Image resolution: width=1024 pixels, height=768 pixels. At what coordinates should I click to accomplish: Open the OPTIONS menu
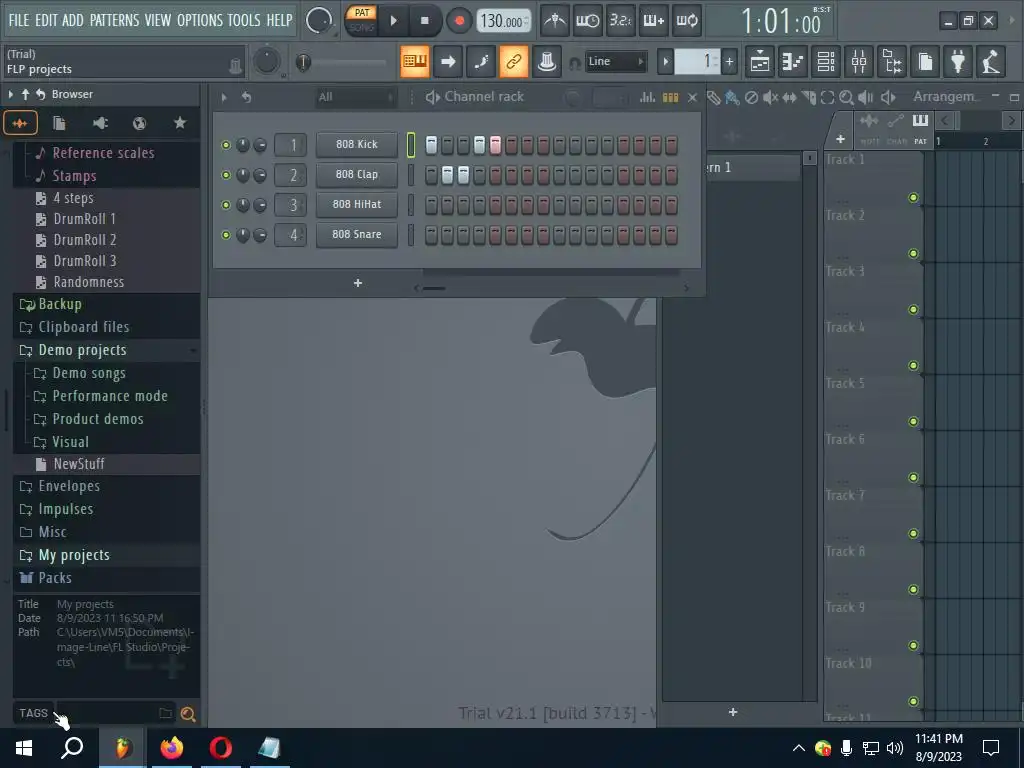[x=200, y=20]
